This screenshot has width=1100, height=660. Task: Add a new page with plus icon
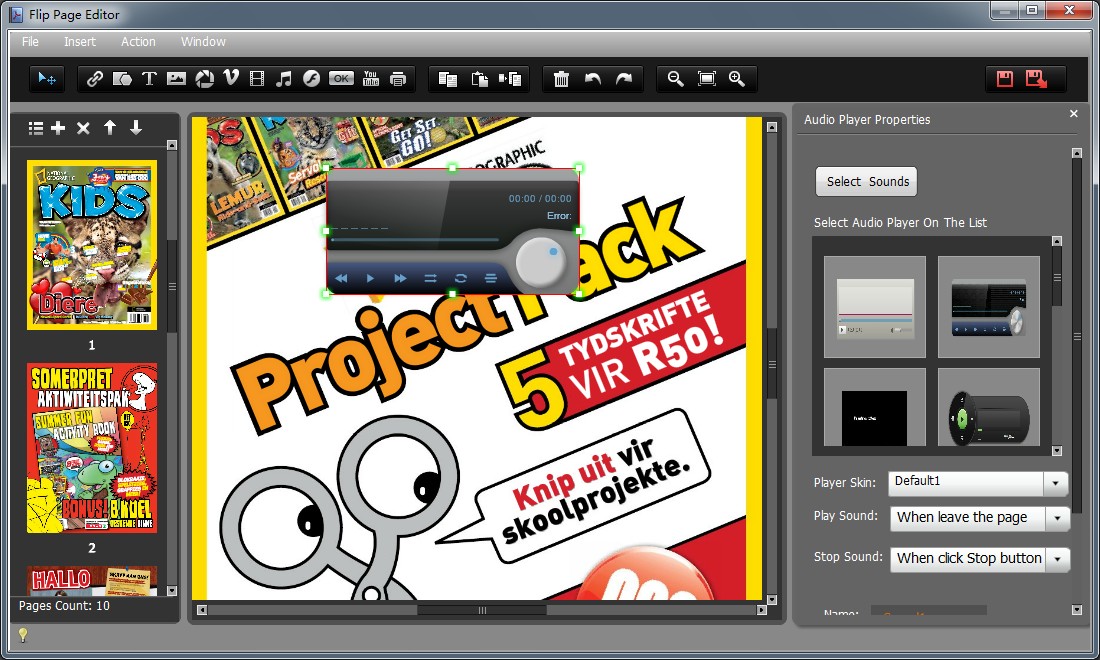58,128
